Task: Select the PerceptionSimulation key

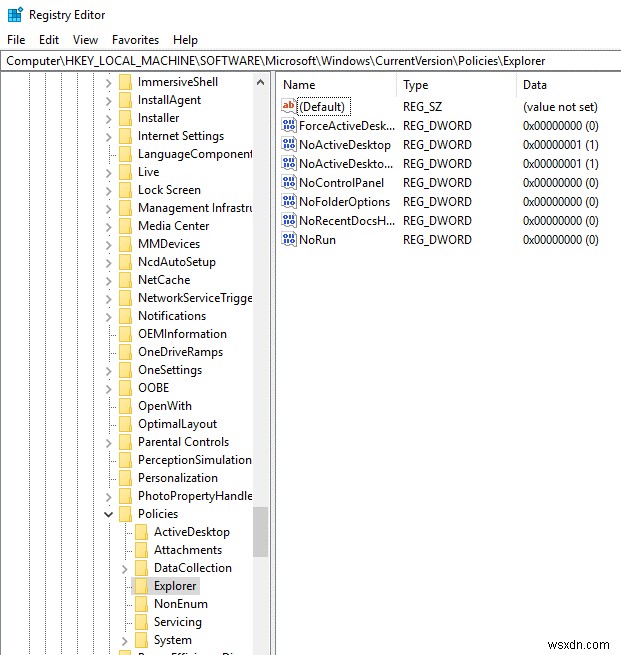Action: pos(195,460)
